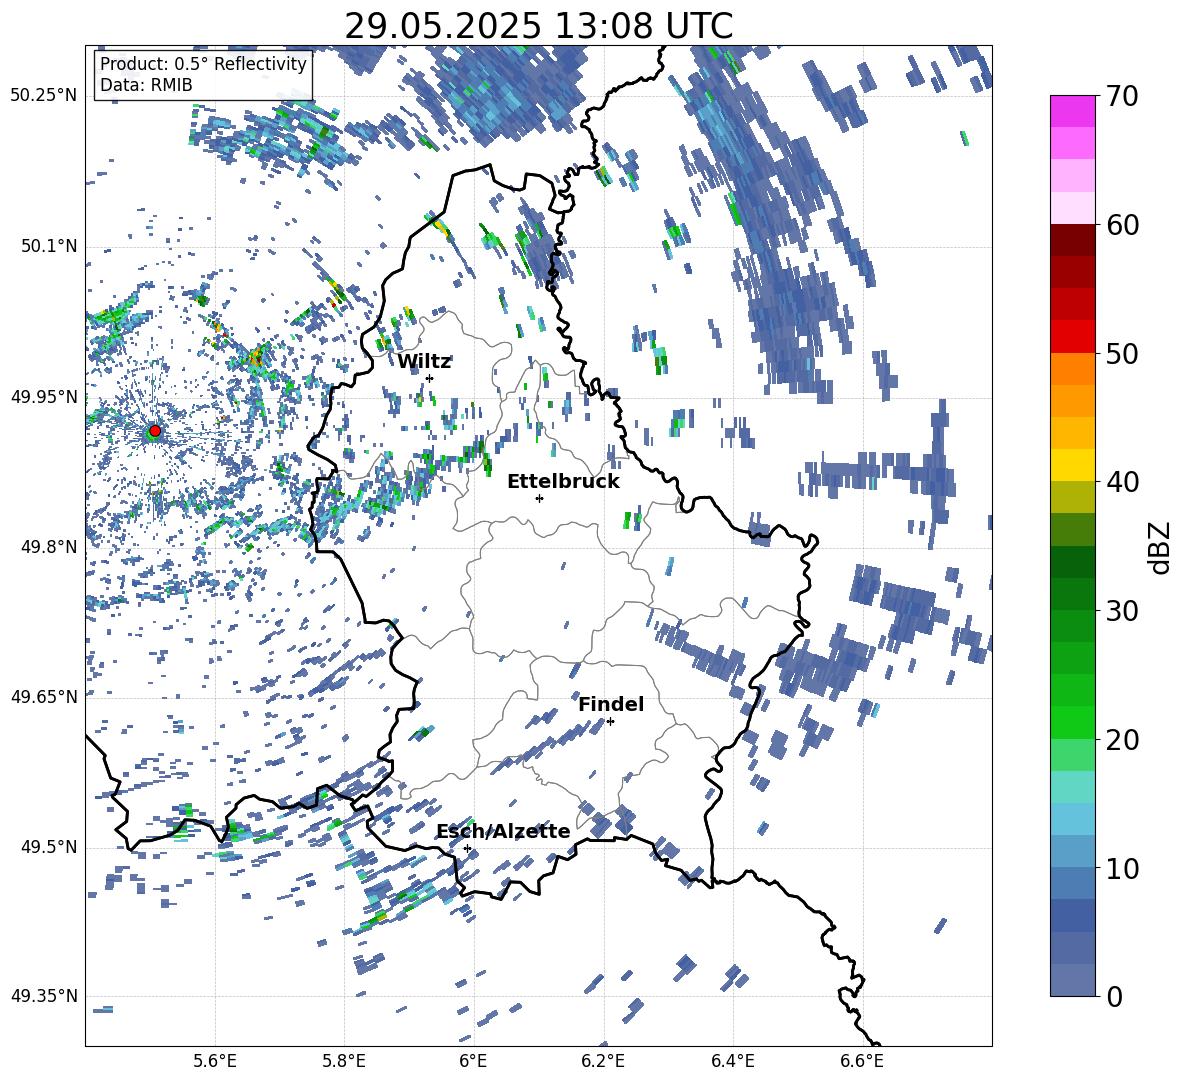The image size is (1184, 1081).
Task: Click the Ettelbruck city label
Action: pyautogui.click(x=563, y=482)
